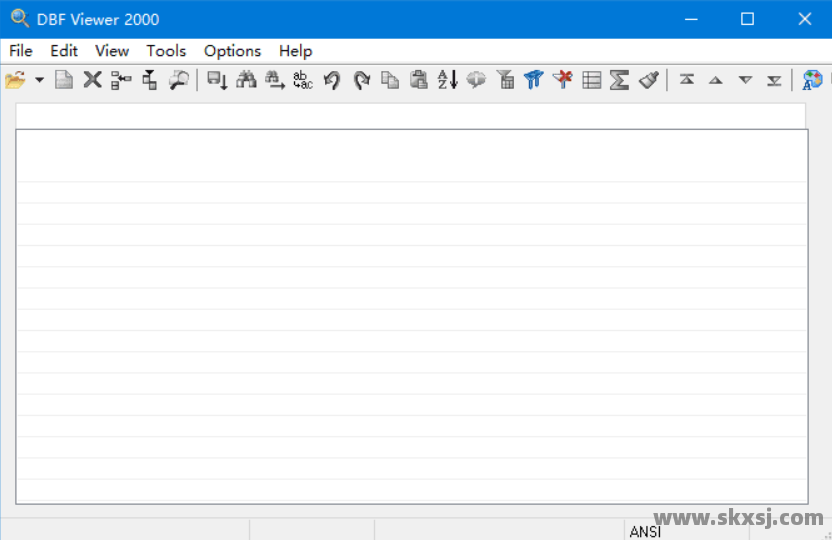Click the Replace (ab→ac) icon
This screenshot has width=832, height=540.
[x=303, y=80]
